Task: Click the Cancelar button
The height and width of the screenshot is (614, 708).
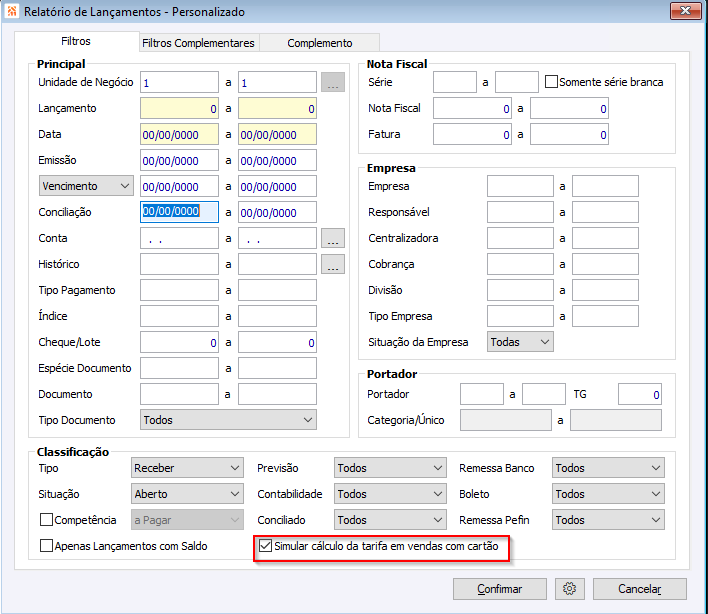Action: 640,589
